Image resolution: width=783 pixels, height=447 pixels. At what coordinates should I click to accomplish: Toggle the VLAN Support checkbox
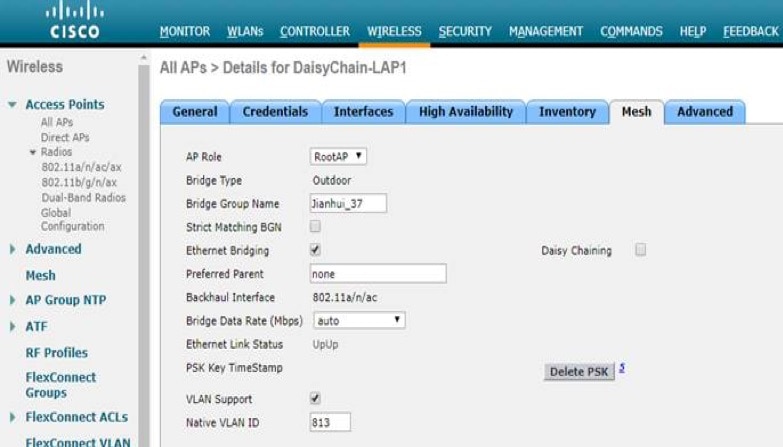(315, 398)
